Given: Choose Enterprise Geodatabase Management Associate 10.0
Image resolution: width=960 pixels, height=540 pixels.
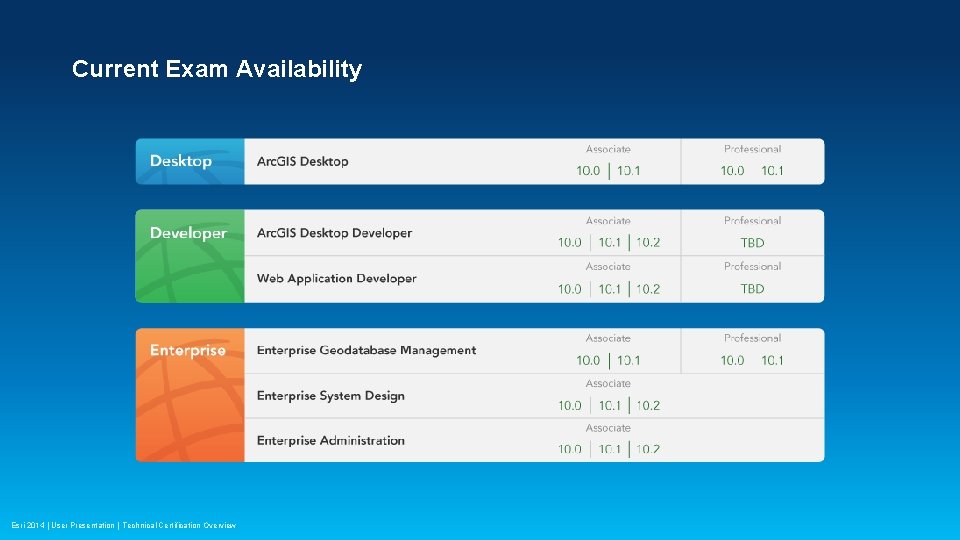Looking at the screenshot, I should click(x=588, y=361).
